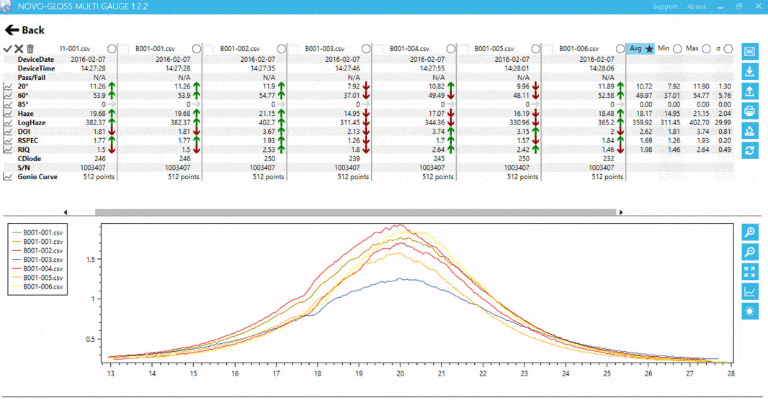The height and width of the screenshot is (400, 768).
Task: Click the fit-to-screen graph icon
Action: point(750,271)
